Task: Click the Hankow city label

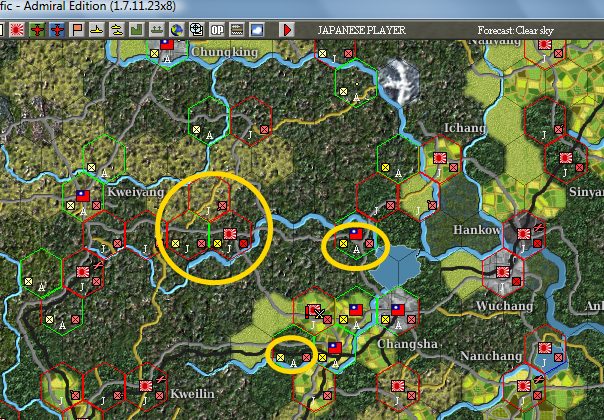Action: pyautogui.click(x=477, y=230)
